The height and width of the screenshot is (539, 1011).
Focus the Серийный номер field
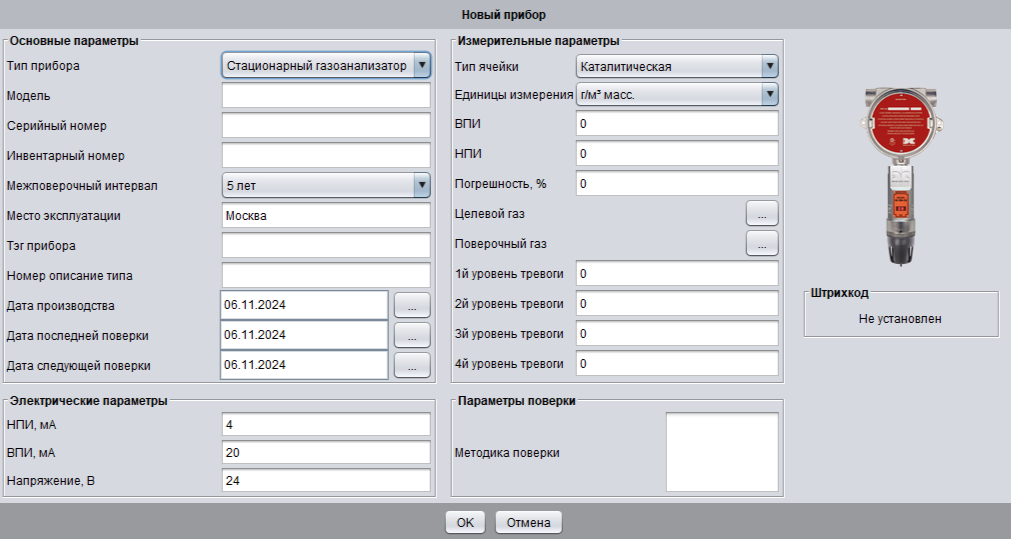tap(325, 126)
